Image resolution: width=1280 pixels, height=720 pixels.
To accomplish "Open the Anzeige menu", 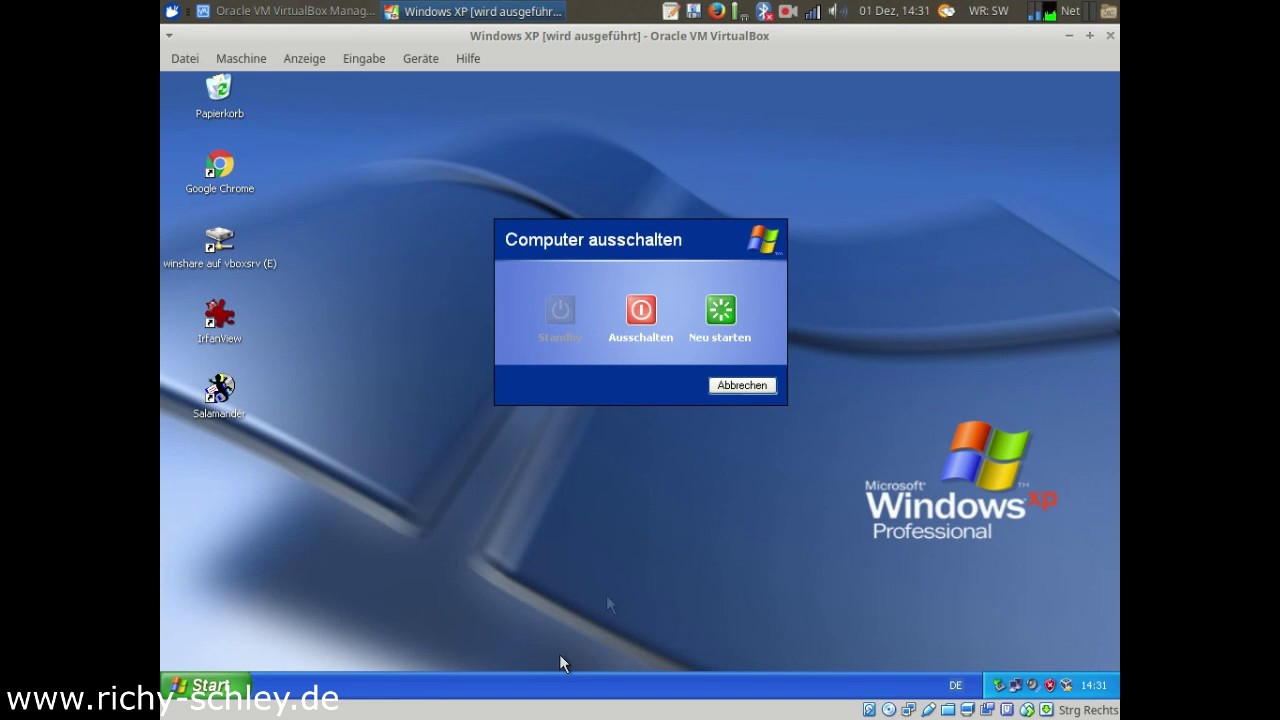I will [x=304, y=58].
